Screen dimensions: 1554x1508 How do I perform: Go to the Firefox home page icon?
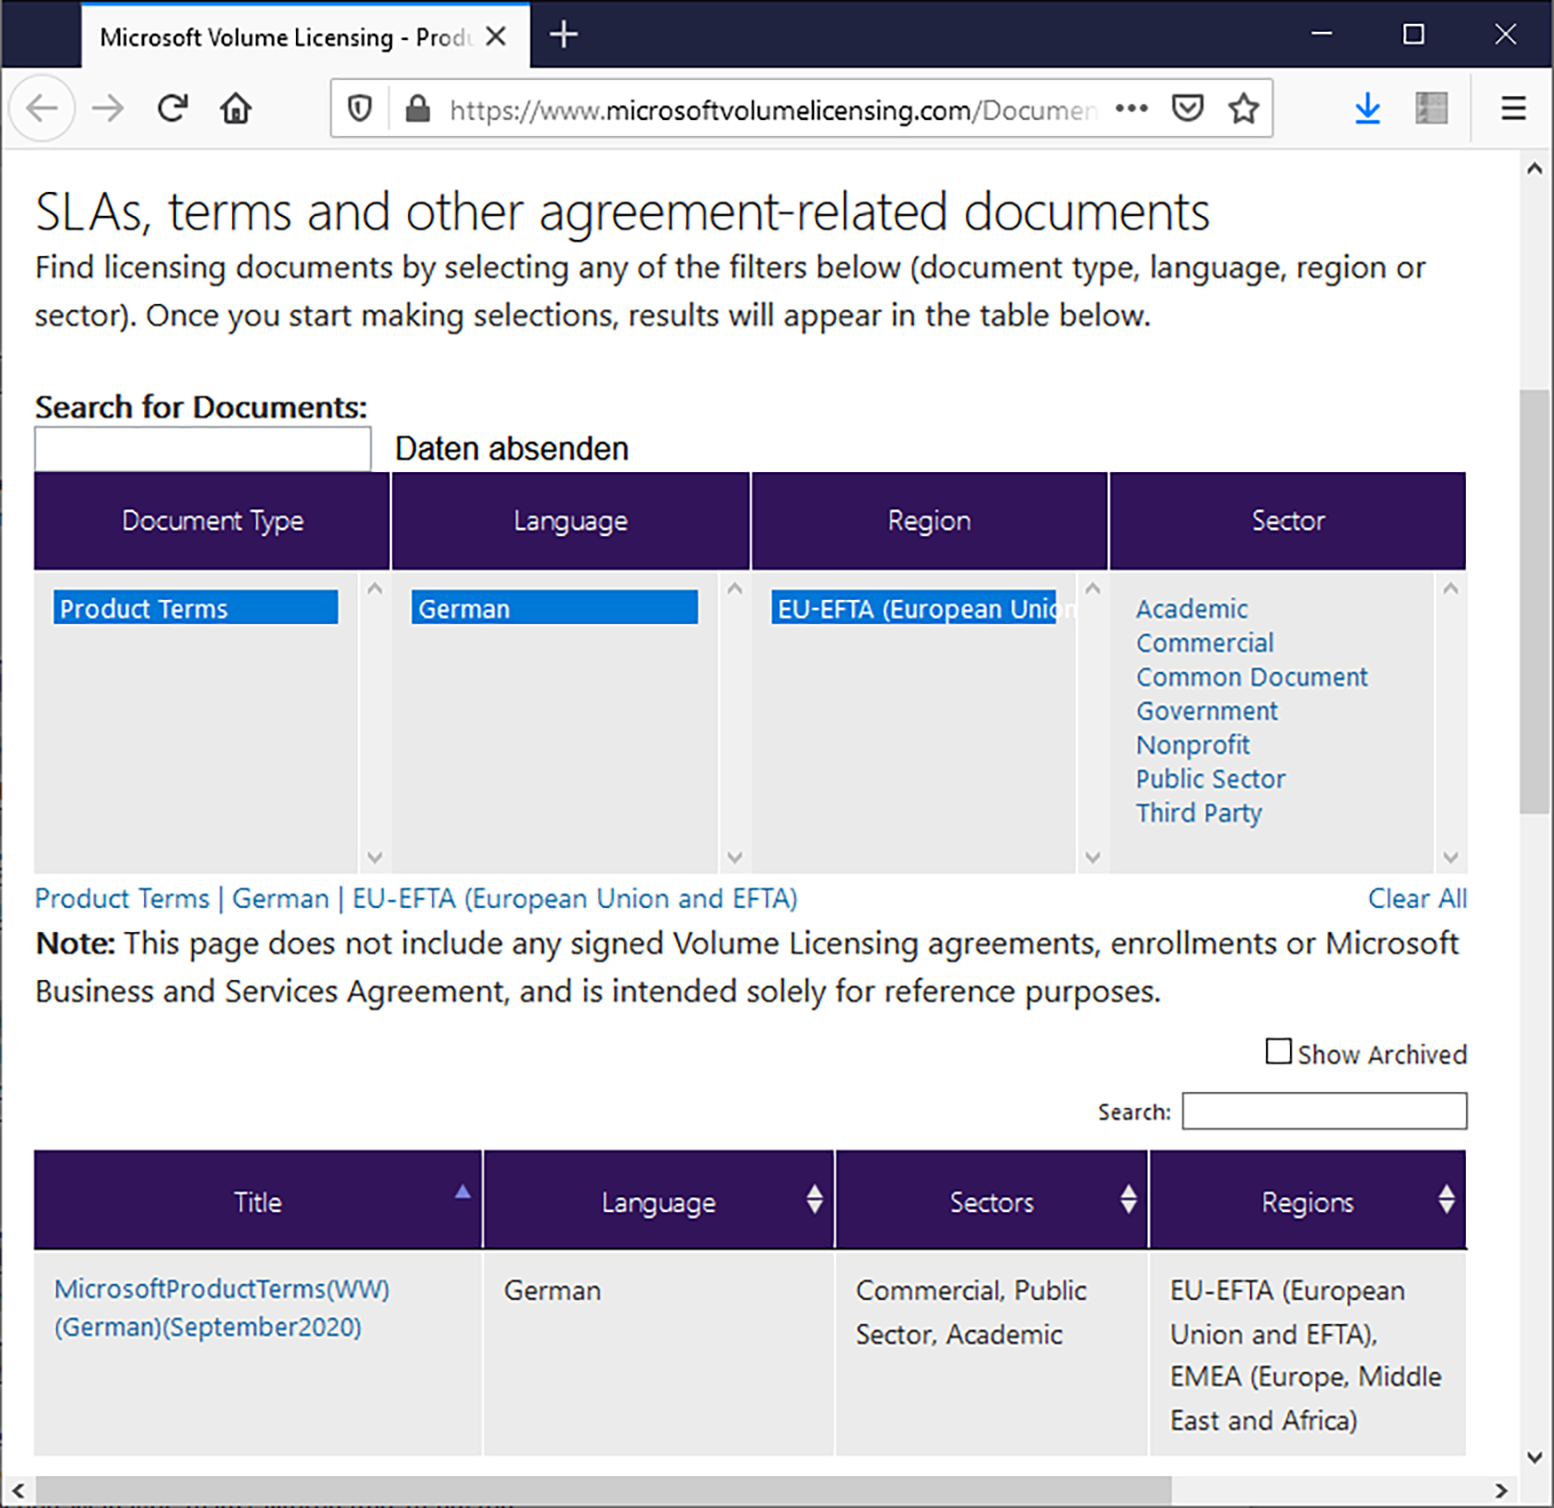[236, 108]
